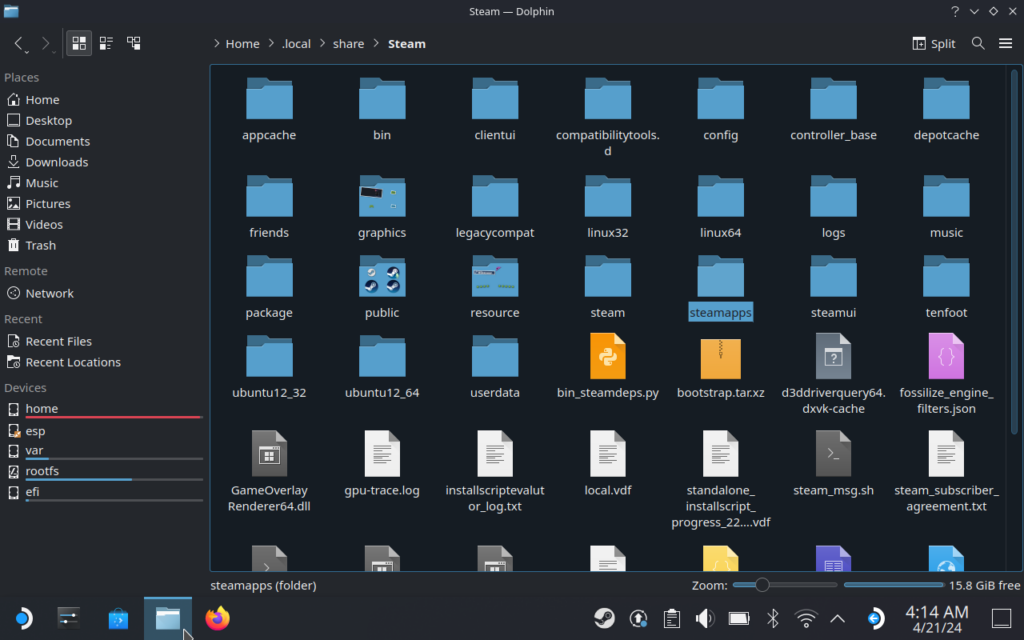Select the public folder with Steam logos
This screenshot has width=1024, height=640.
(382, 287)
